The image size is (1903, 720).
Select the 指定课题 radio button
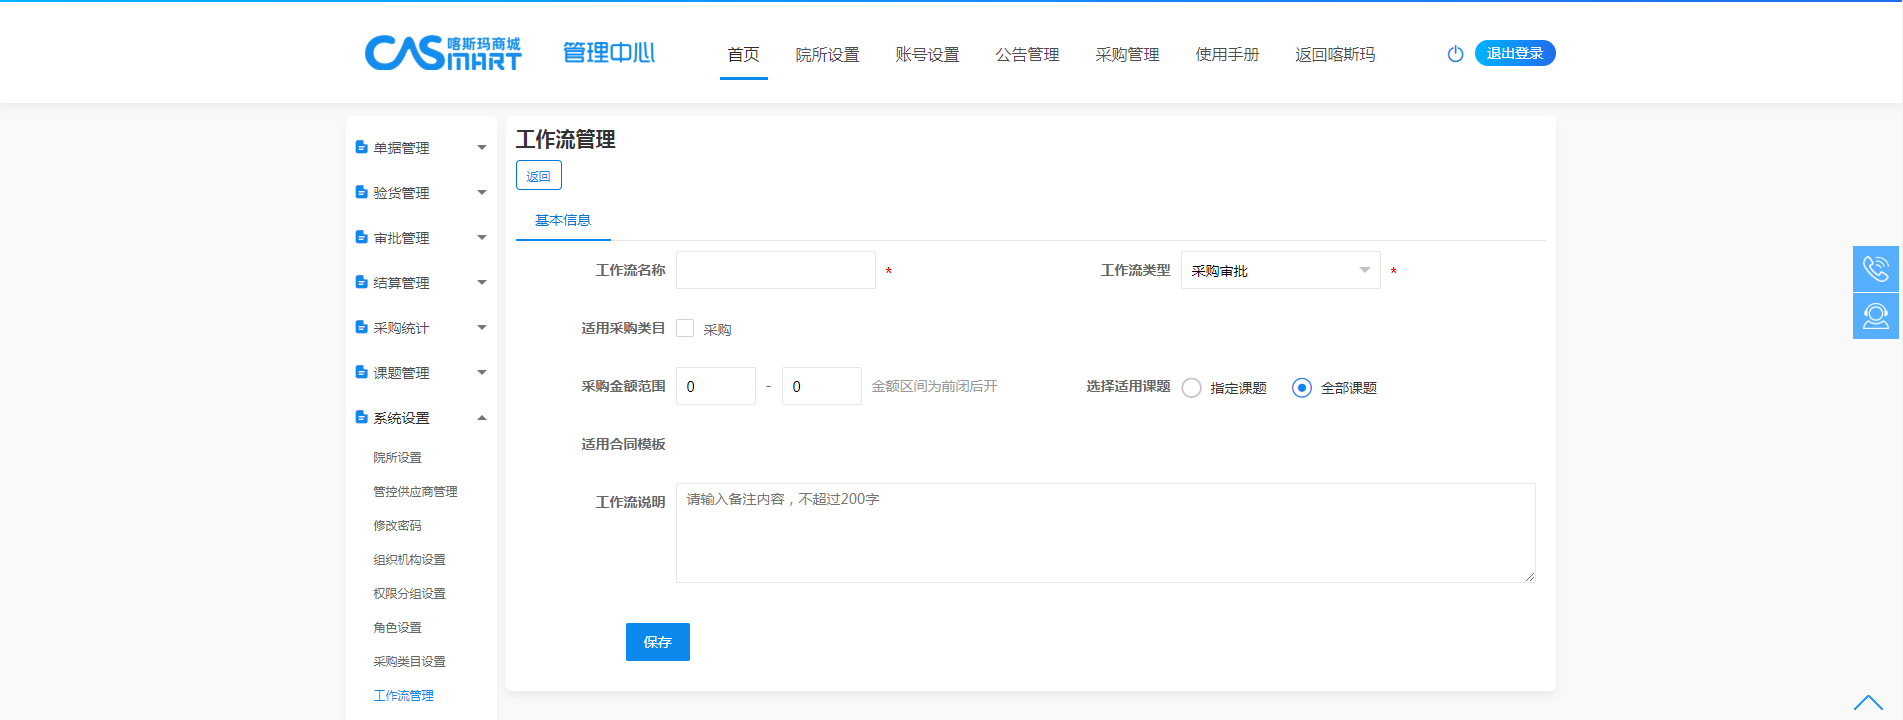(x=1191, y=388)
